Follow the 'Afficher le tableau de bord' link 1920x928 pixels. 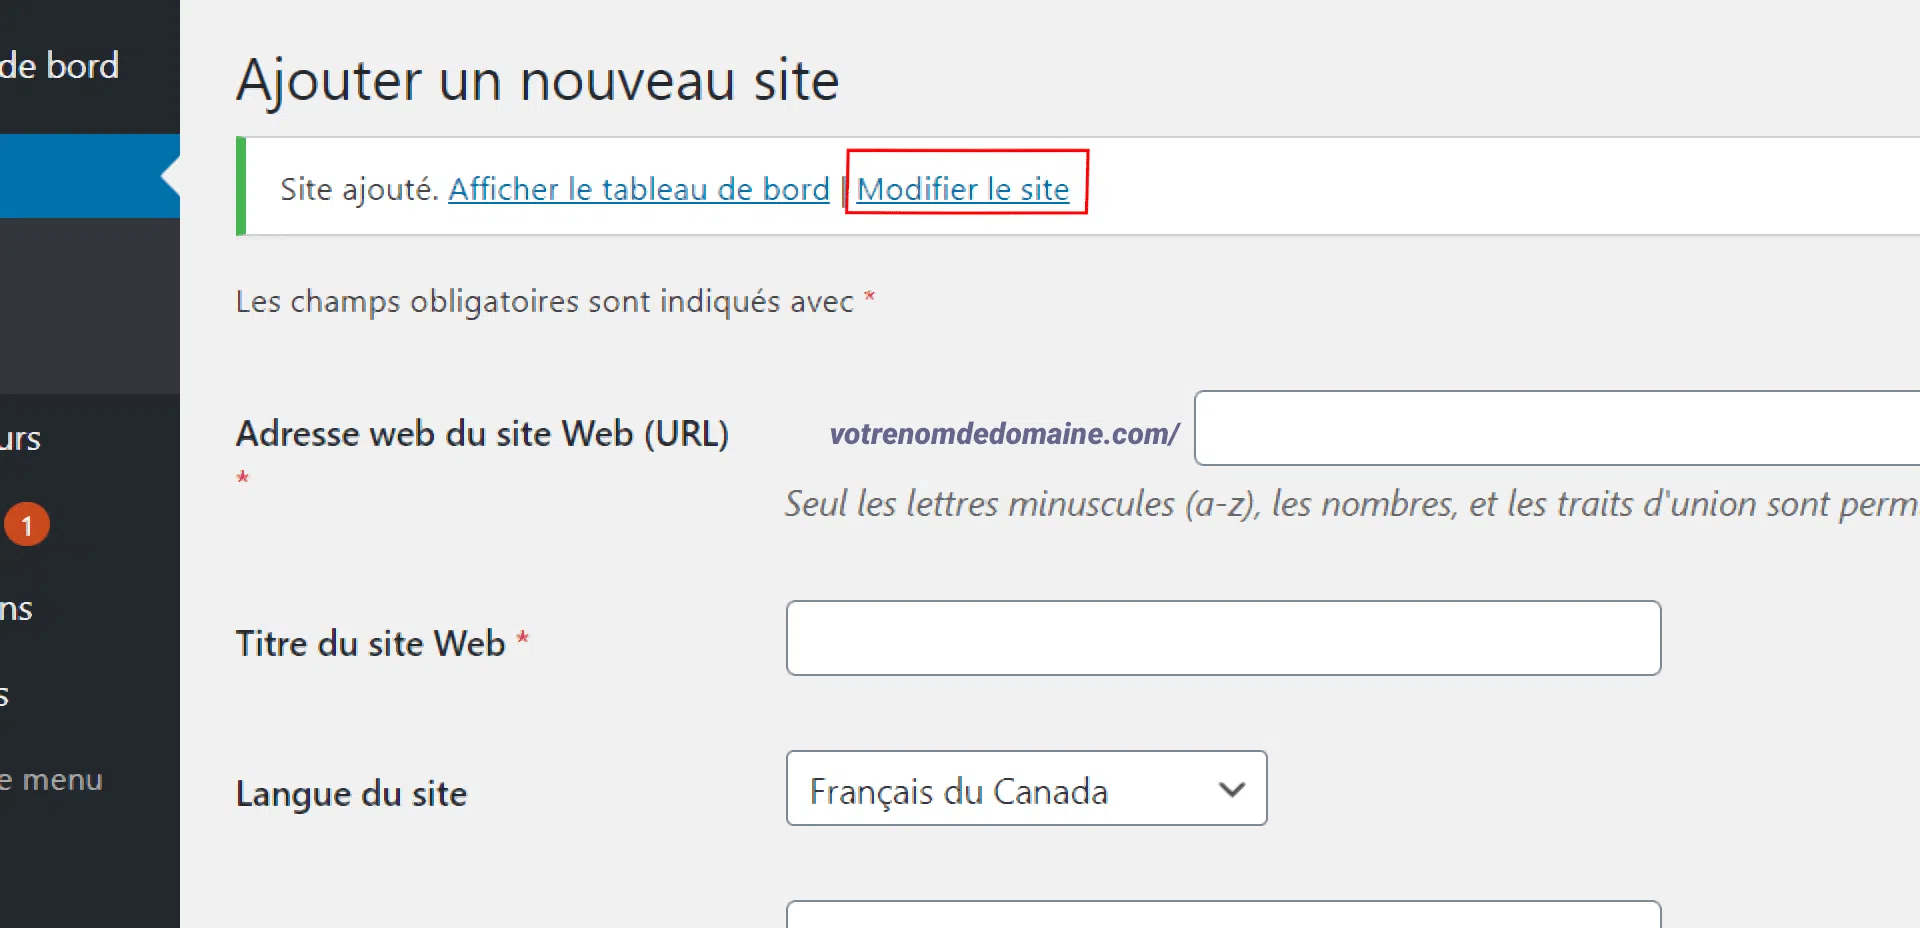639,189
